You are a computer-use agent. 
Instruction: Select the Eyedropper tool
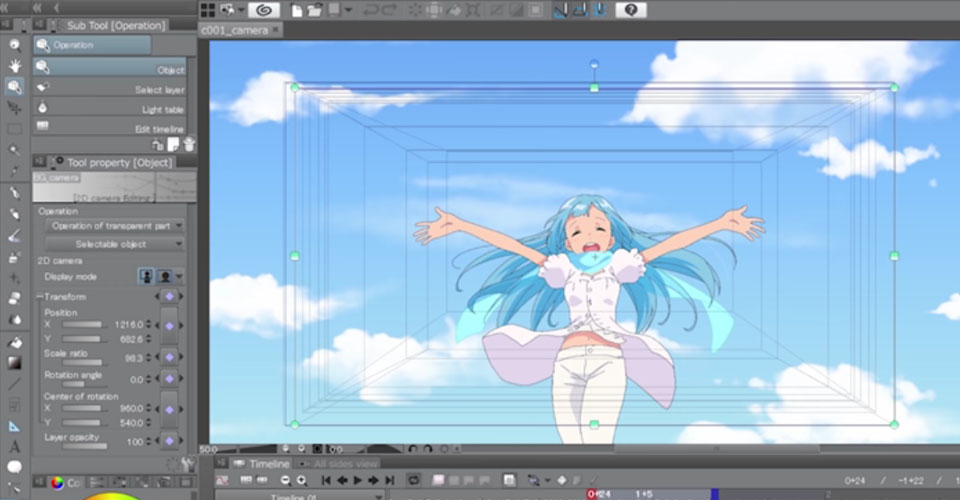(14, 172)
